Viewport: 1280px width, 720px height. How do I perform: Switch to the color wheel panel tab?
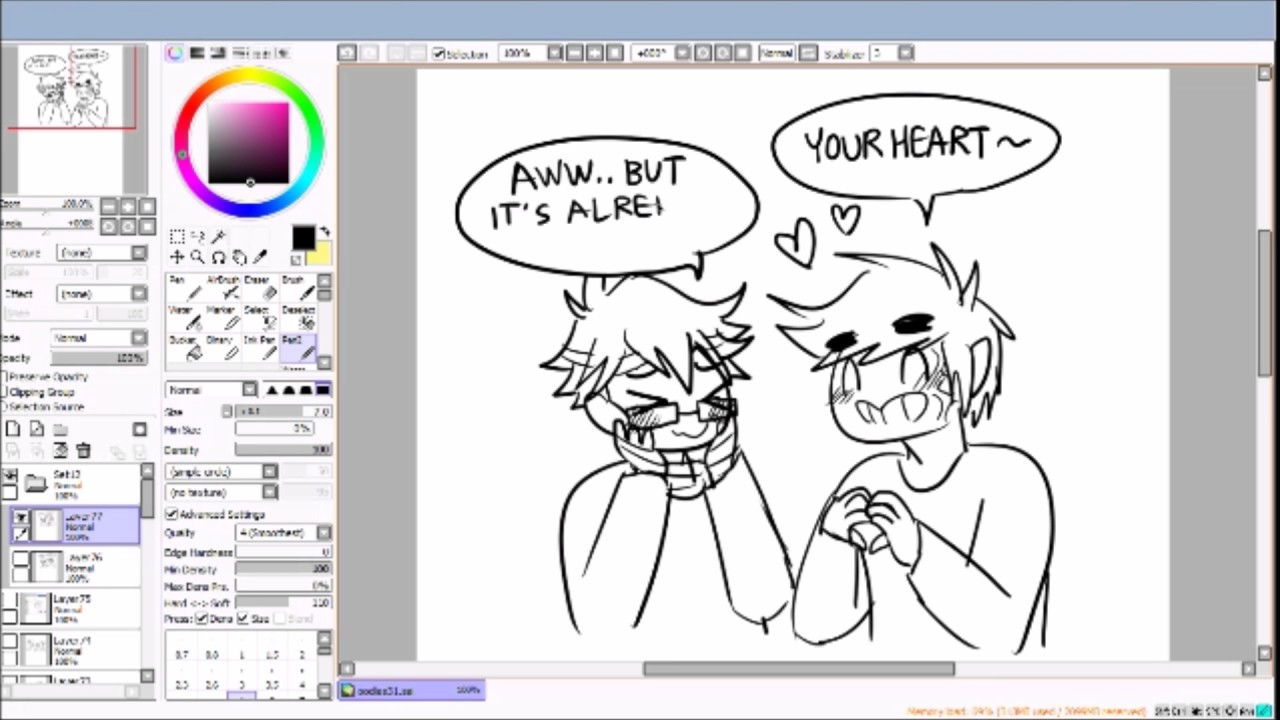175,53
